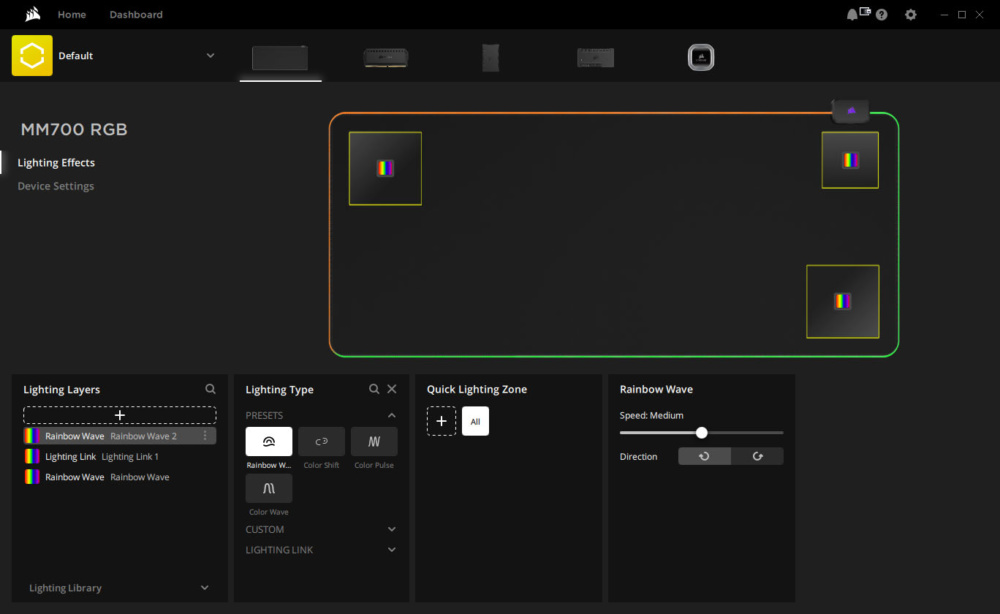The height and width of the screenshot is (614, 1000).
Task: Select the Color Wave preset icon
Action: [x=268, y=488]
